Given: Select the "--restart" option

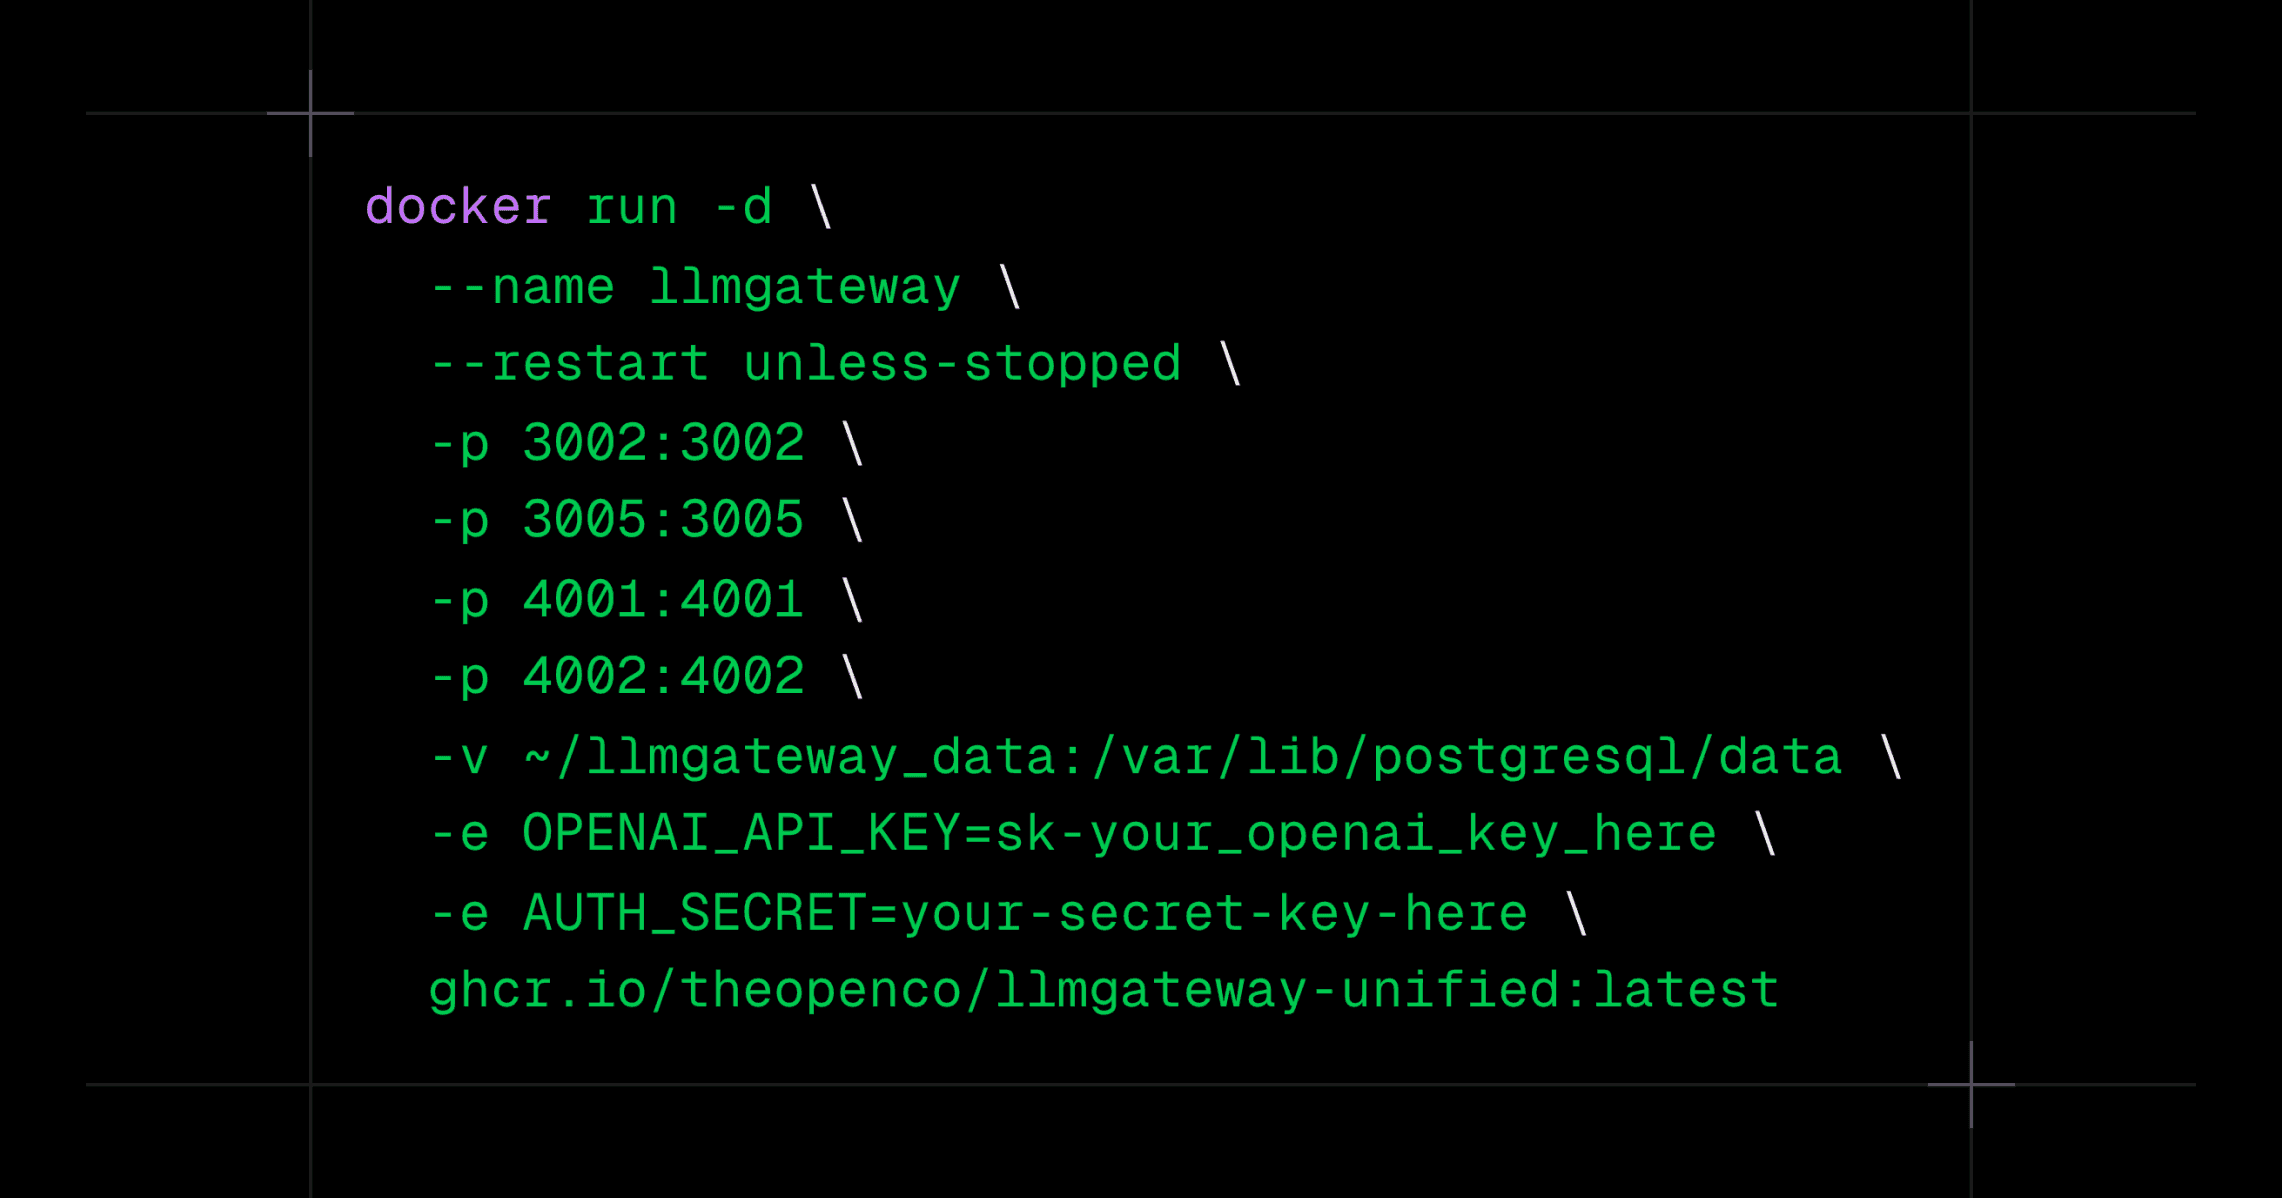Looking at the screenshot, I should click(569, 364).
